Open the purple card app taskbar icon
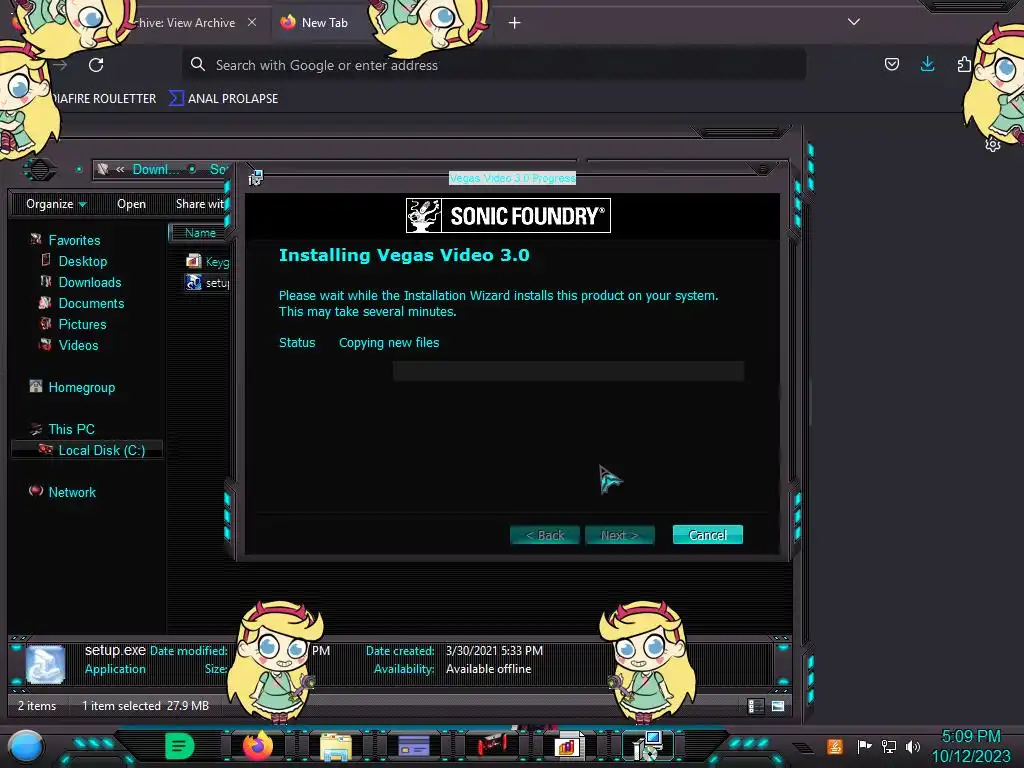This screenshot has height=768, width=1024. (413, 746)
